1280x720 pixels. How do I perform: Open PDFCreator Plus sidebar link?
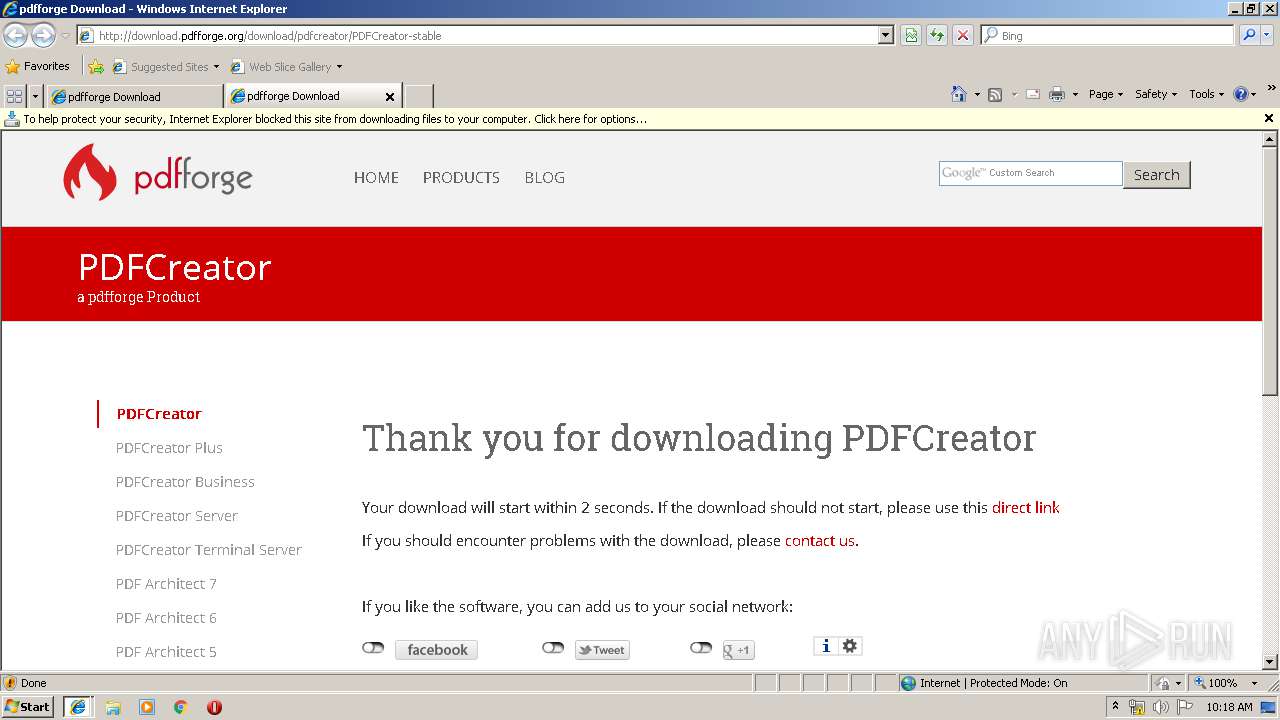[169, 448]
